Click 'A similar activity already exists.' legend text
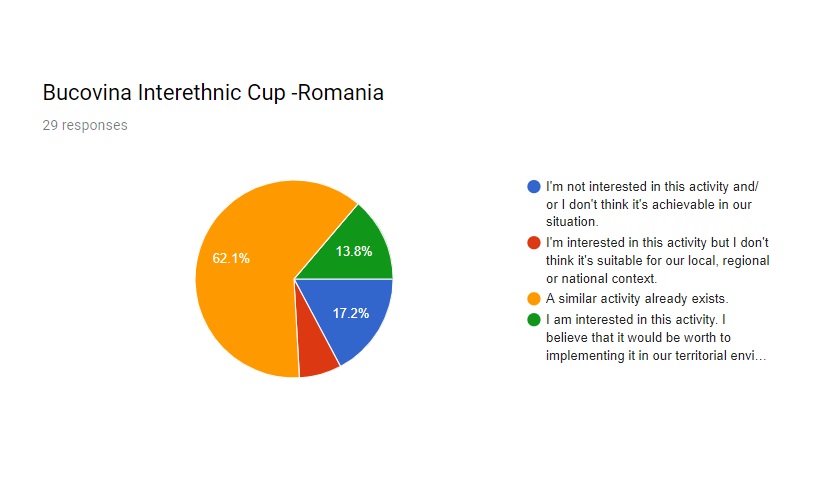This screenshot has height=495, width=834. [x=637, y=299]
